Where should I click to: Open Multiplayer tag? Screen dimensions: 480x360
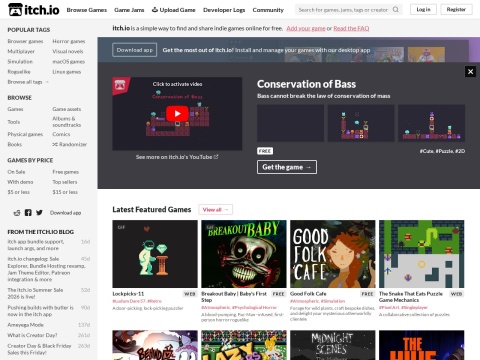click(21, 51)
